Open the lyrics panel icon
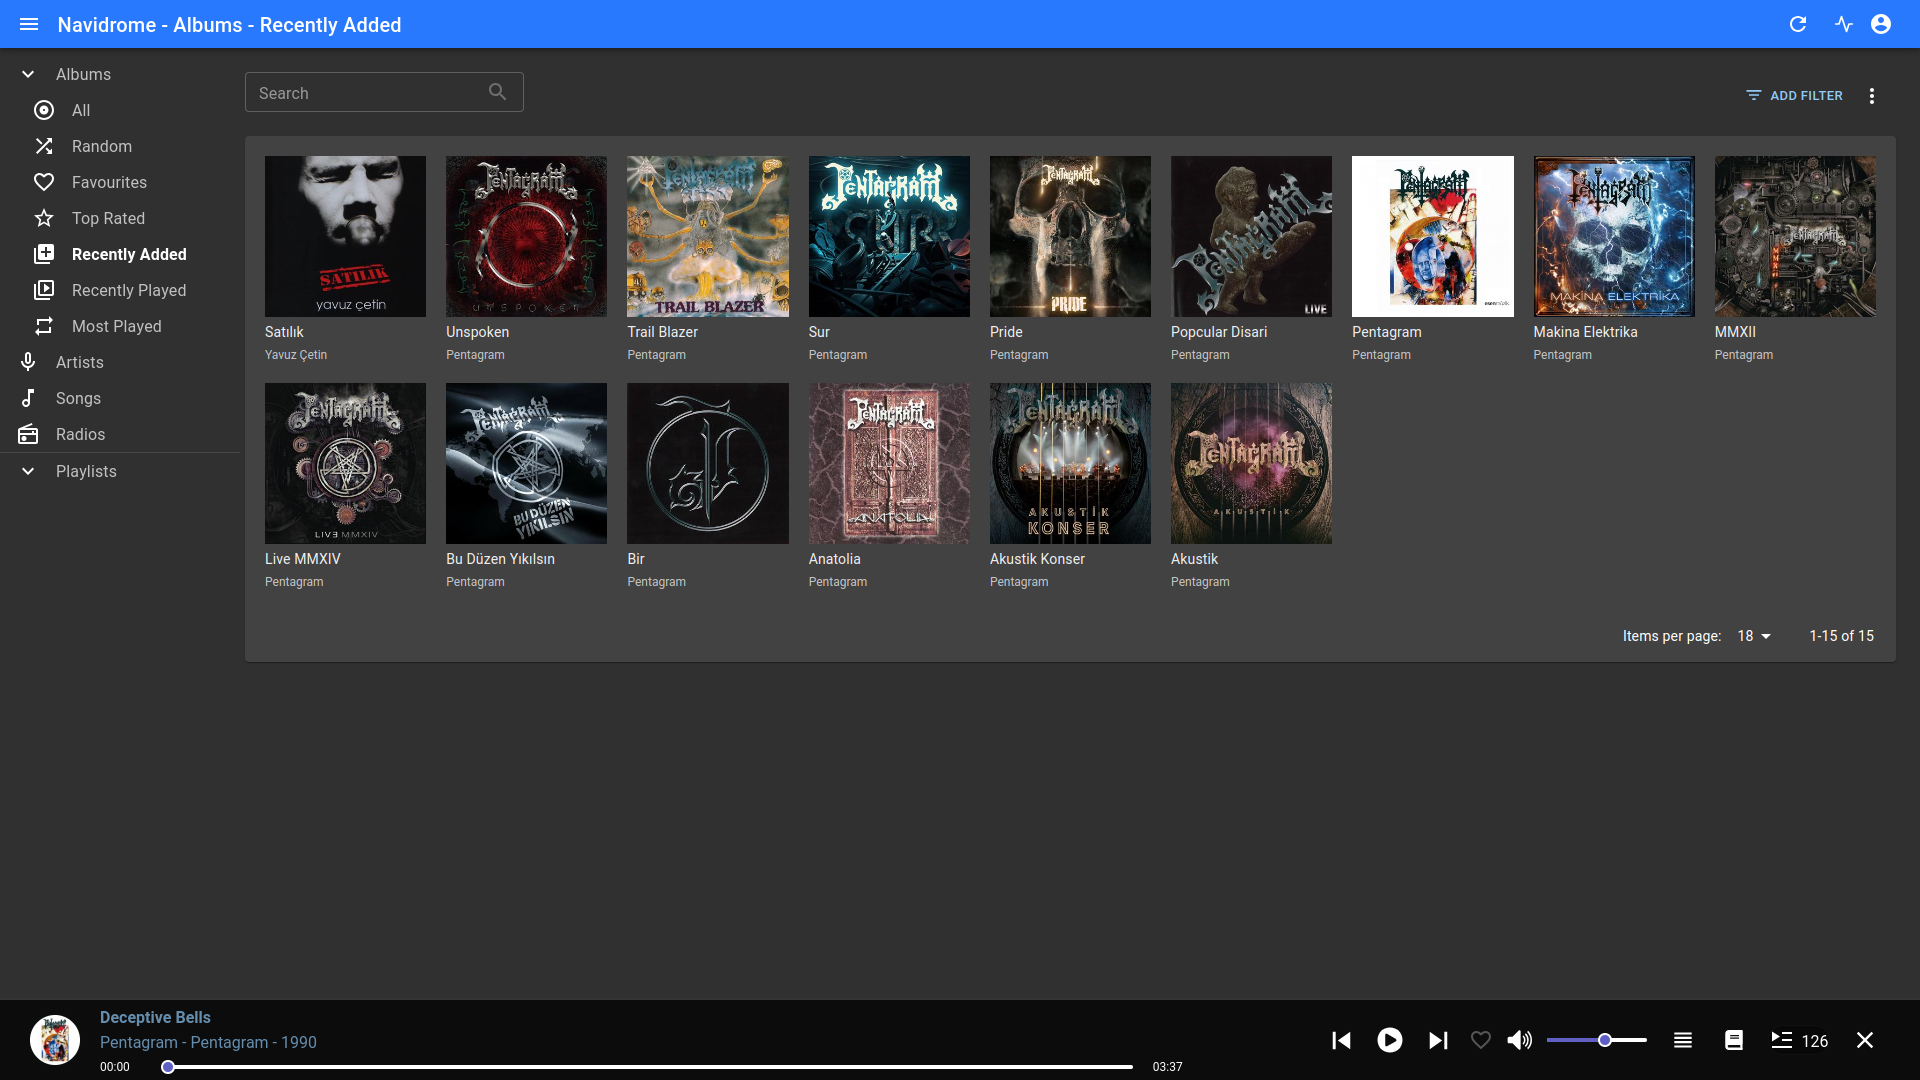This screenshot has width=1920, height=1080. (1734, 1041)
